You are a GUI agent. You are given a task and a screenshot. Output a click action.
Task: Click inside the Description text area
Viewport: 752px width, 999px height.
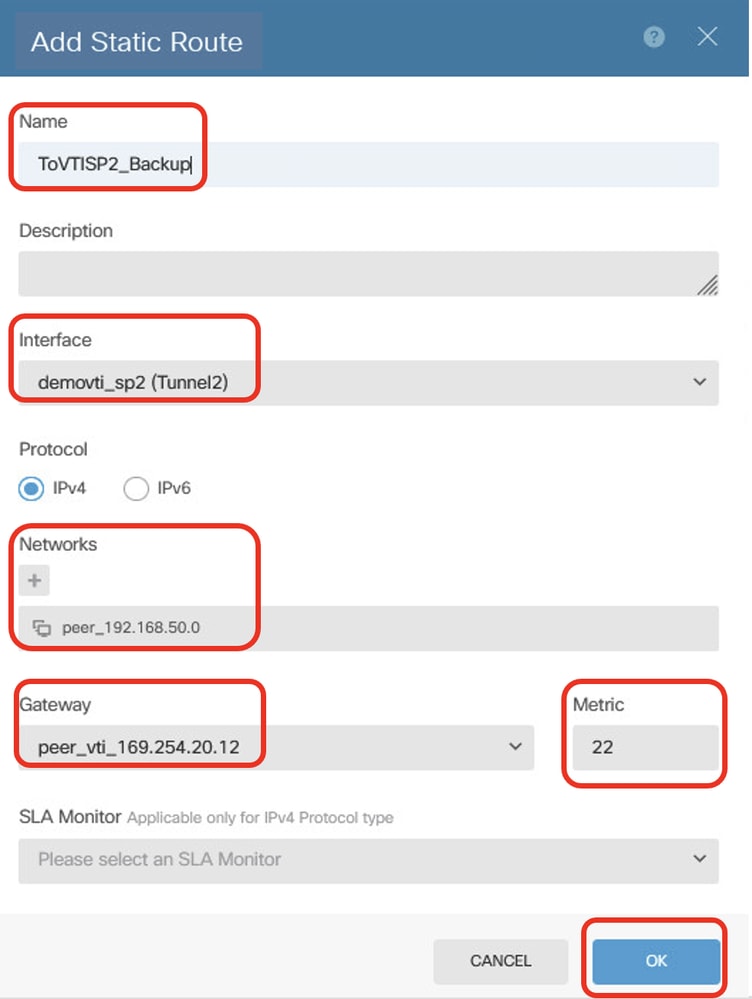pos(368,274)
